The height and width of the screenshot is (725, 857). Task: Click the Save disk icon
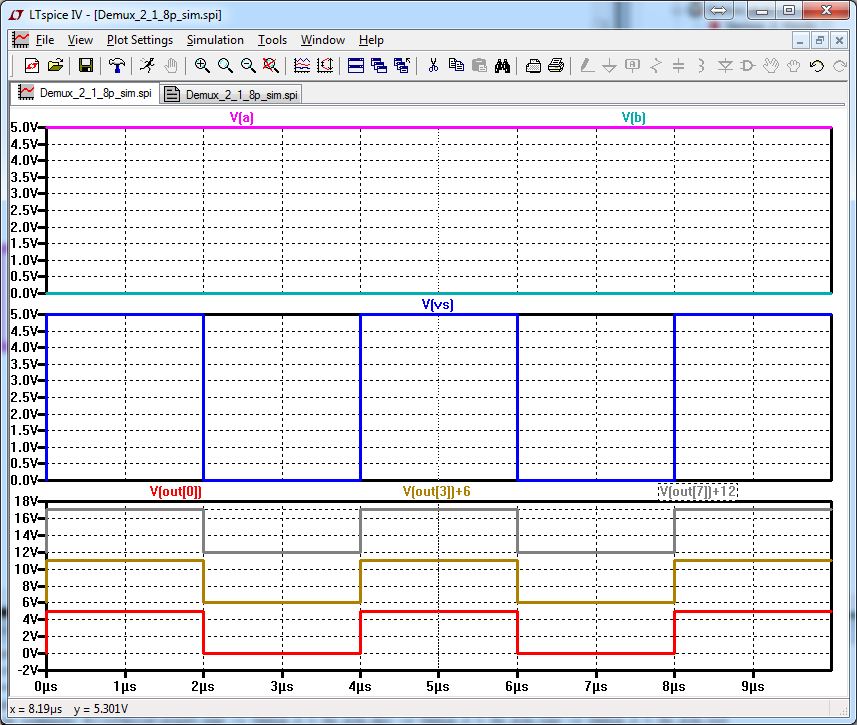click(x=86, y=66)
